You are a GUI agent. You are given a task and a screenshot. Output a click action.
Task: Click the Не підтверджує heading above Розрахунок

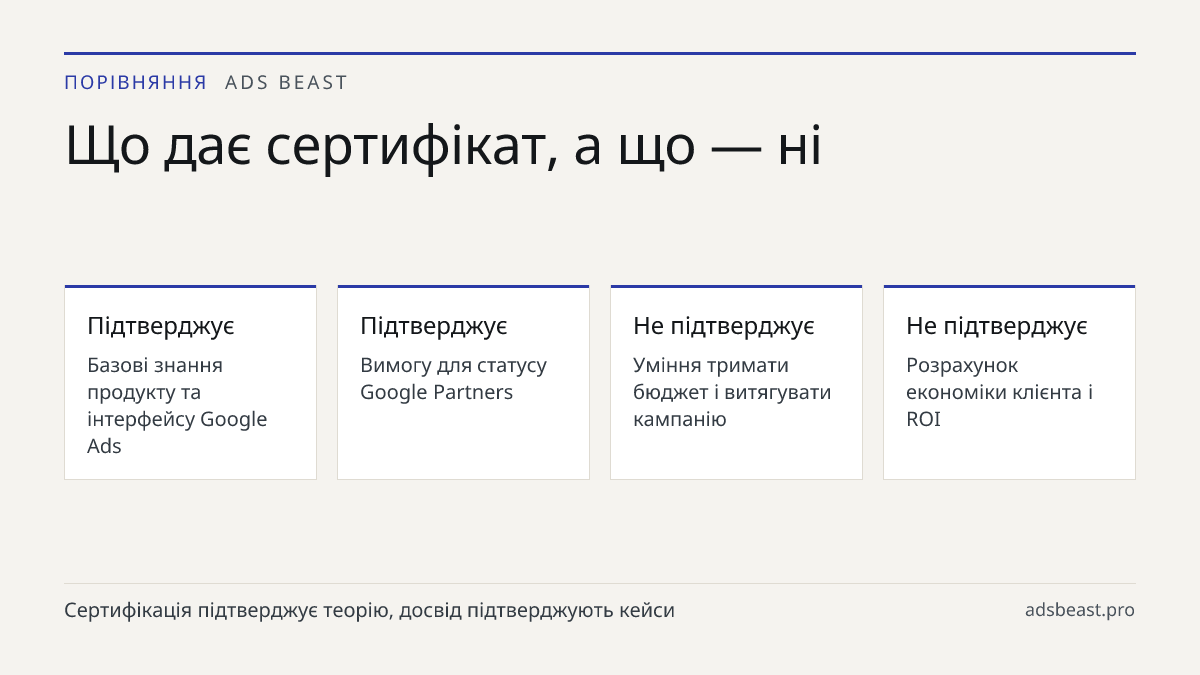point(997,326)
